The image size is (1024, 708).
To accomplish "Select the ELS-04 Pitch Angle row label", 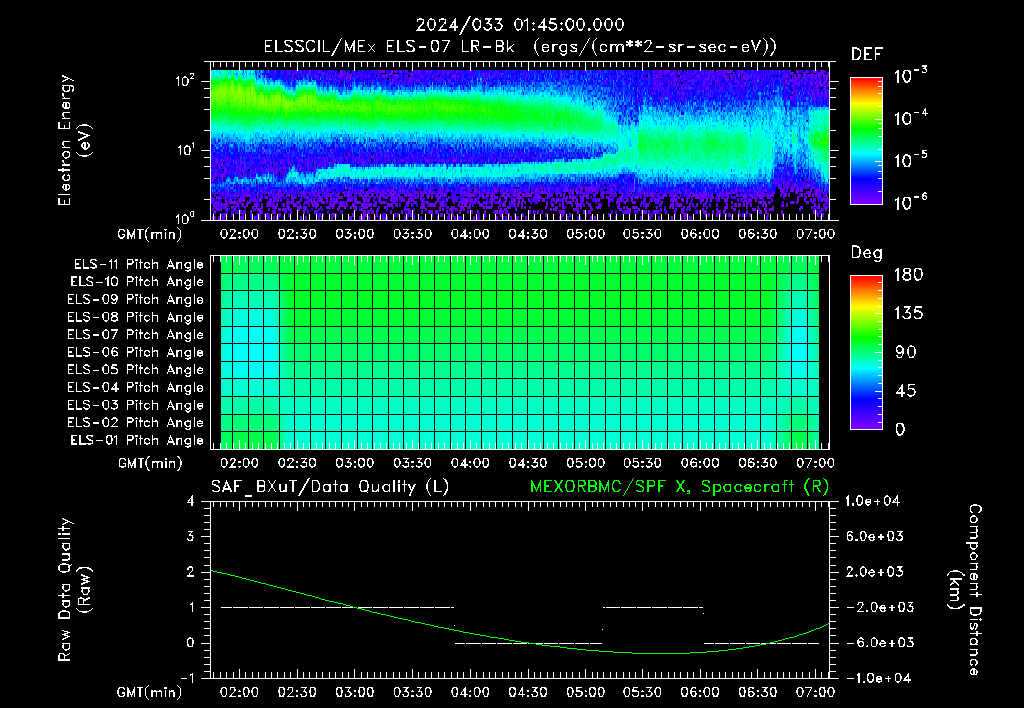I will click(135, 387).
